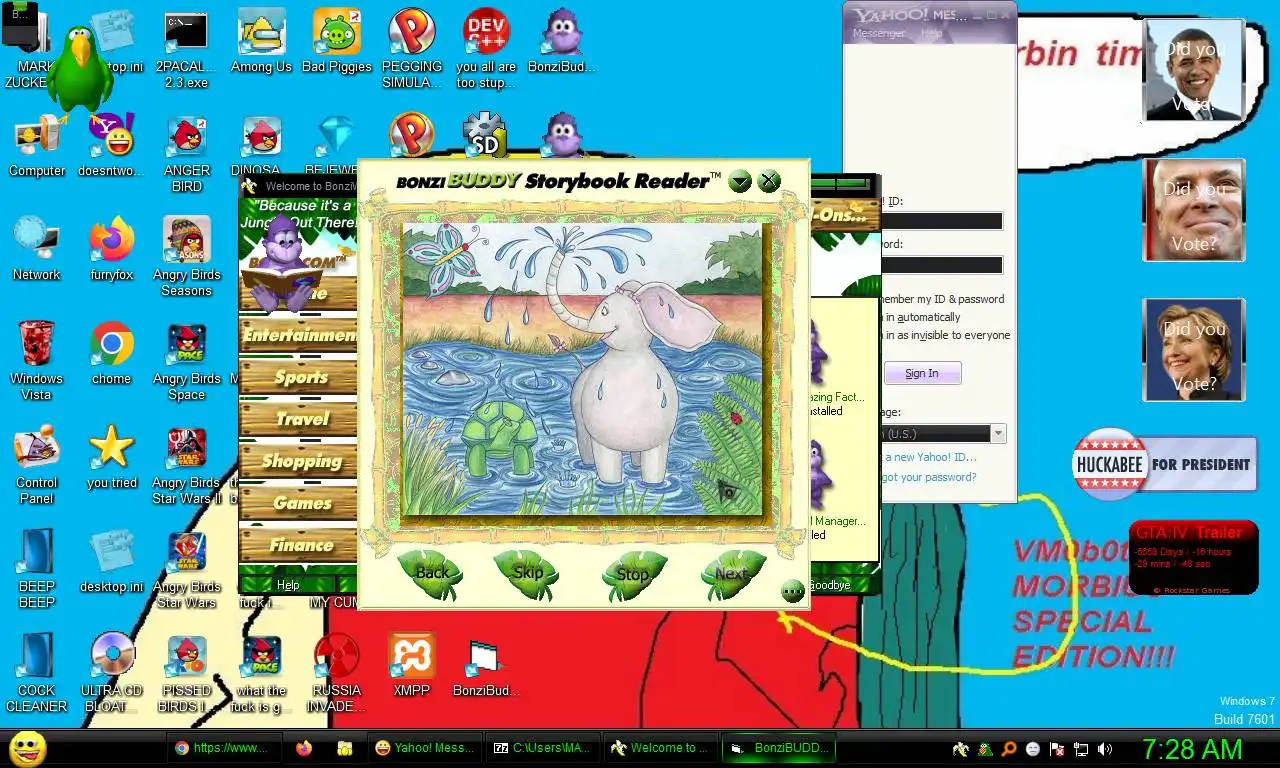Click the Obama 'Did you Vote?' gadget
Screen dimensions: 1280x768
pyautogui.click(x=1193, y=70)
